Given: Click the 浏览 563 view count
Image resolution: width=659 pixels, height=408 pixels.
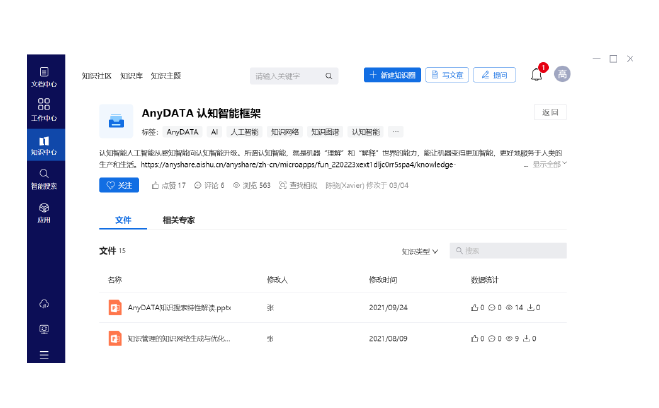Looking at the screenshot, I should pos(252,185).
